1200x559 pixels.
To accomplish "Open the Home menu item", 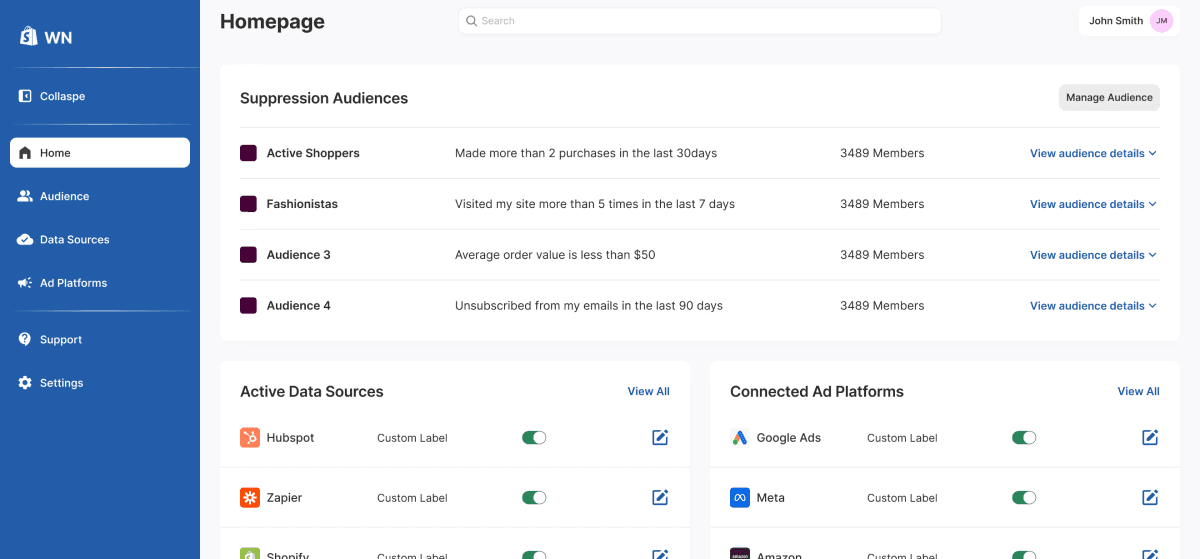I will tap(100, 153).
